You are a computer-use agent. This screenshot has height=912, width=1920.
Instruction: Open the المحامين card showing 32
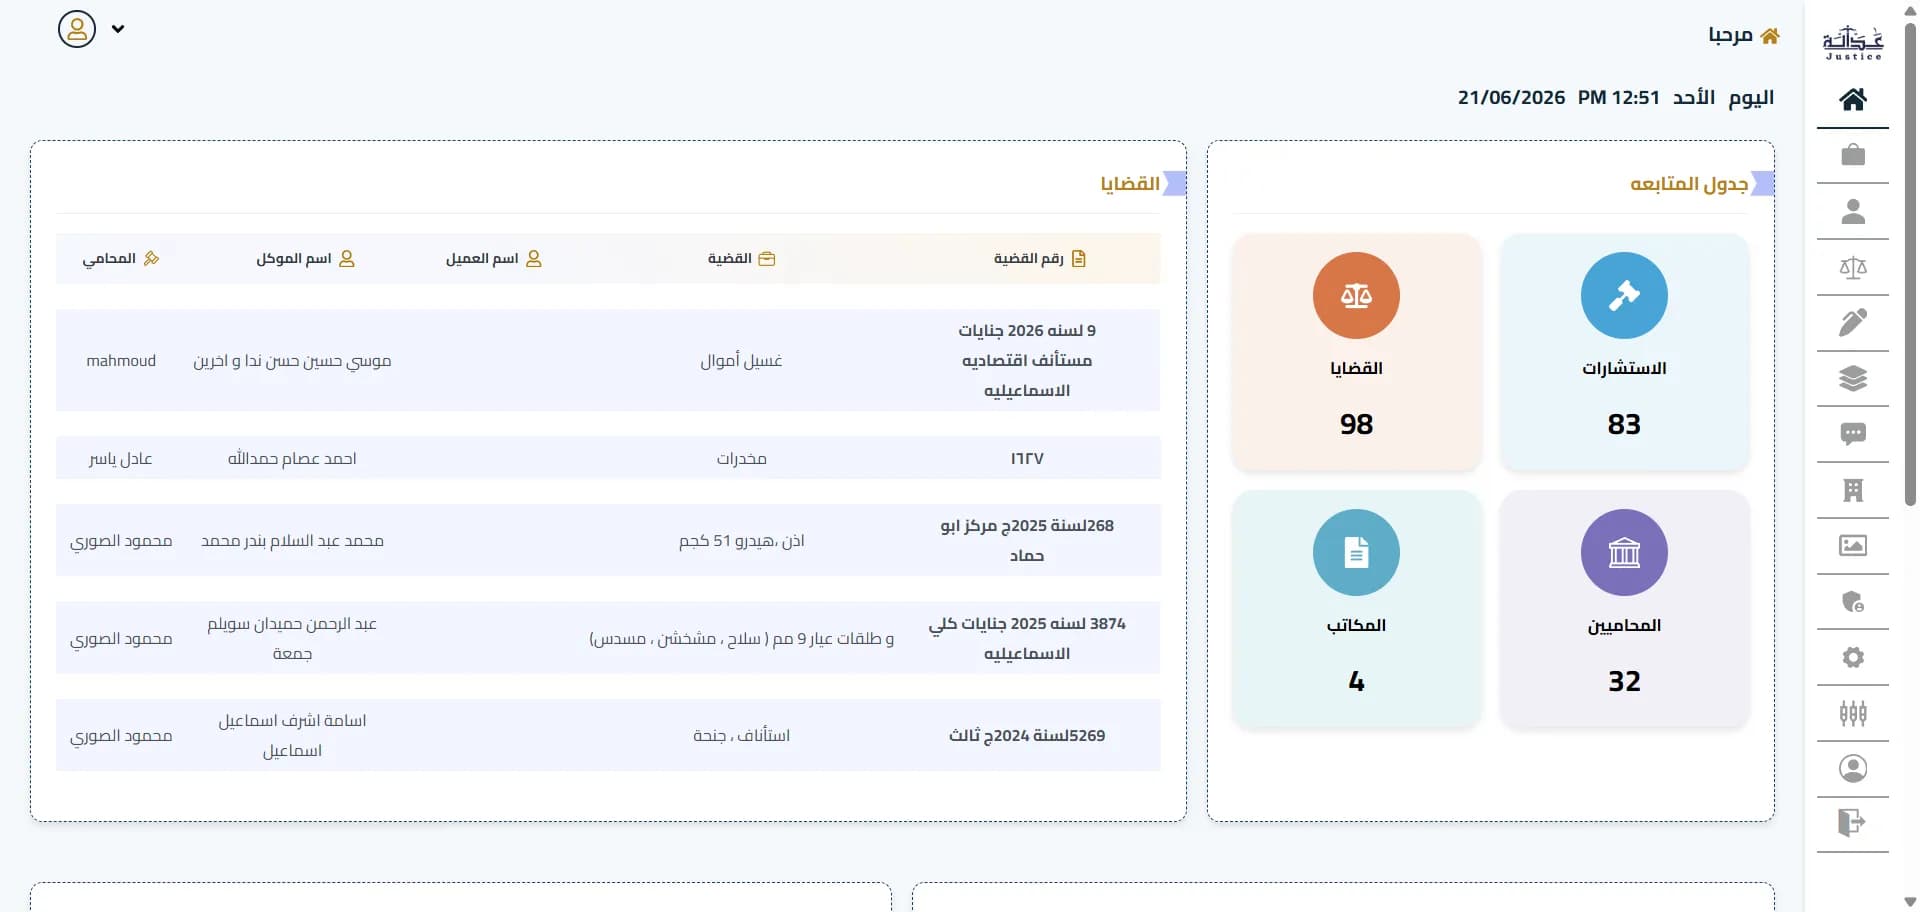pos(1624,609)
